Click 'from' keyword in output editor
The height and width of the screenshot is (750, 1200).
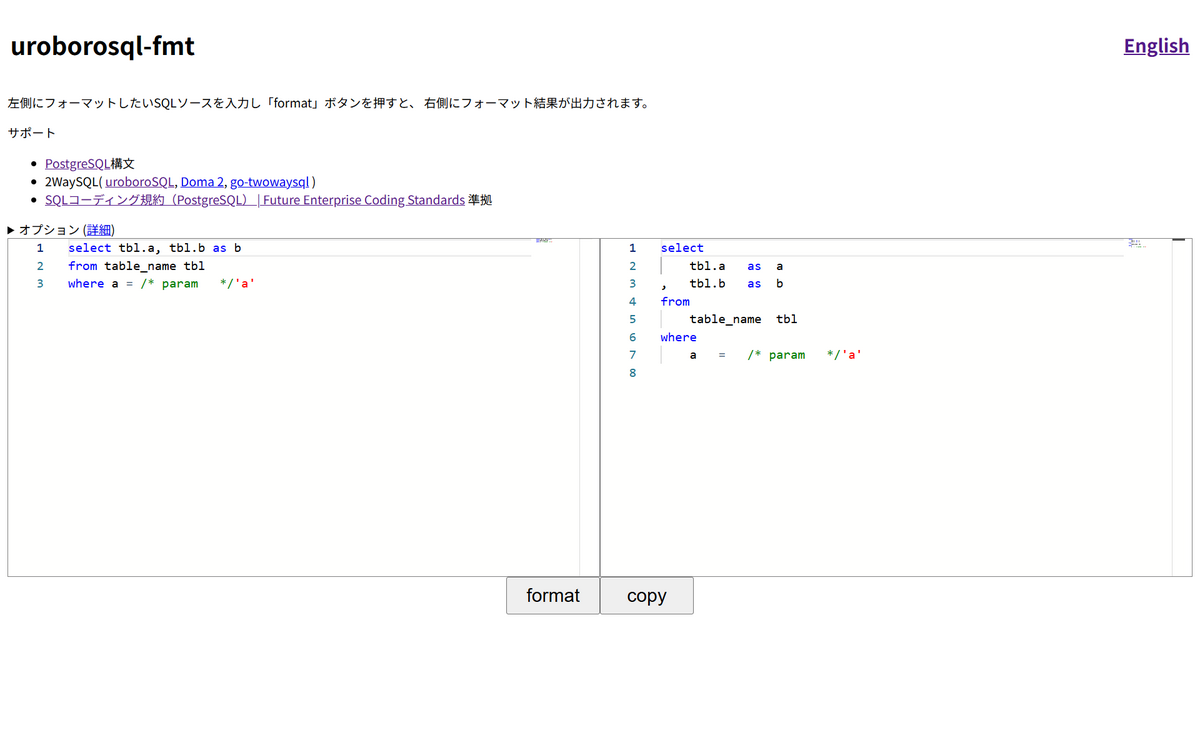[675, 302]
